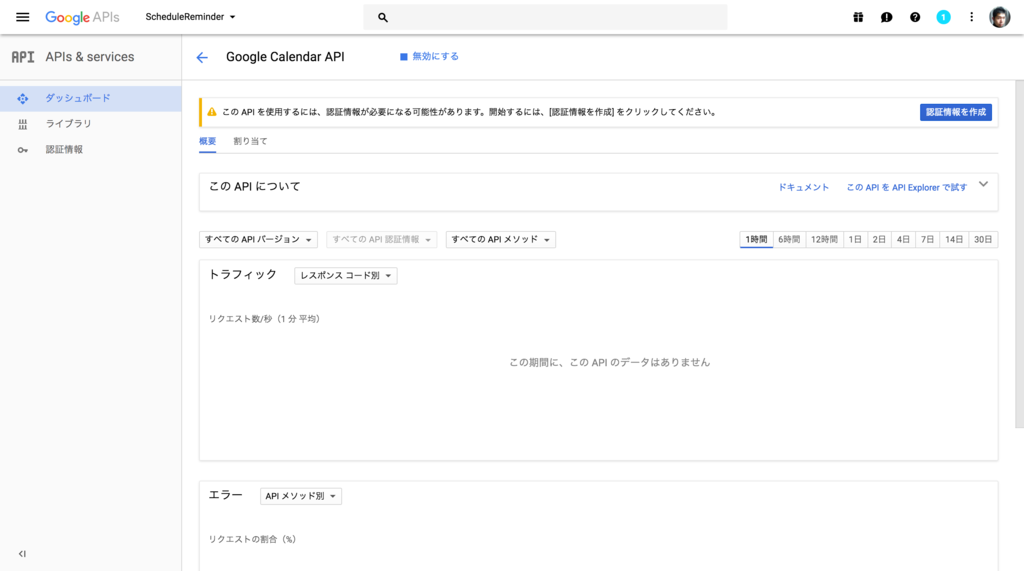Select the 1日 time range

click(855, 240)
